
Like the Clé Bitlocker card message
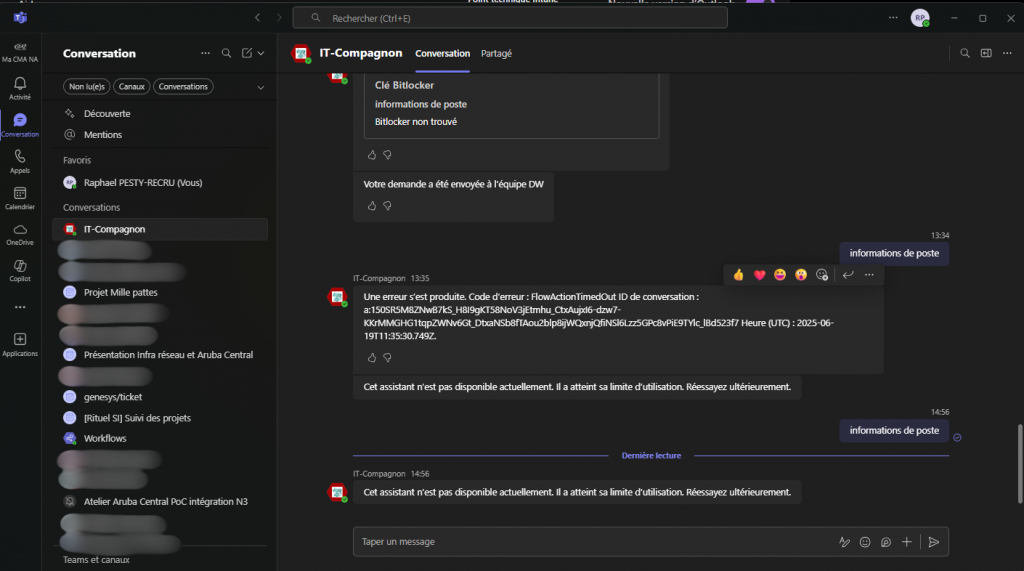pyautogui.click(x=372, y=155)
